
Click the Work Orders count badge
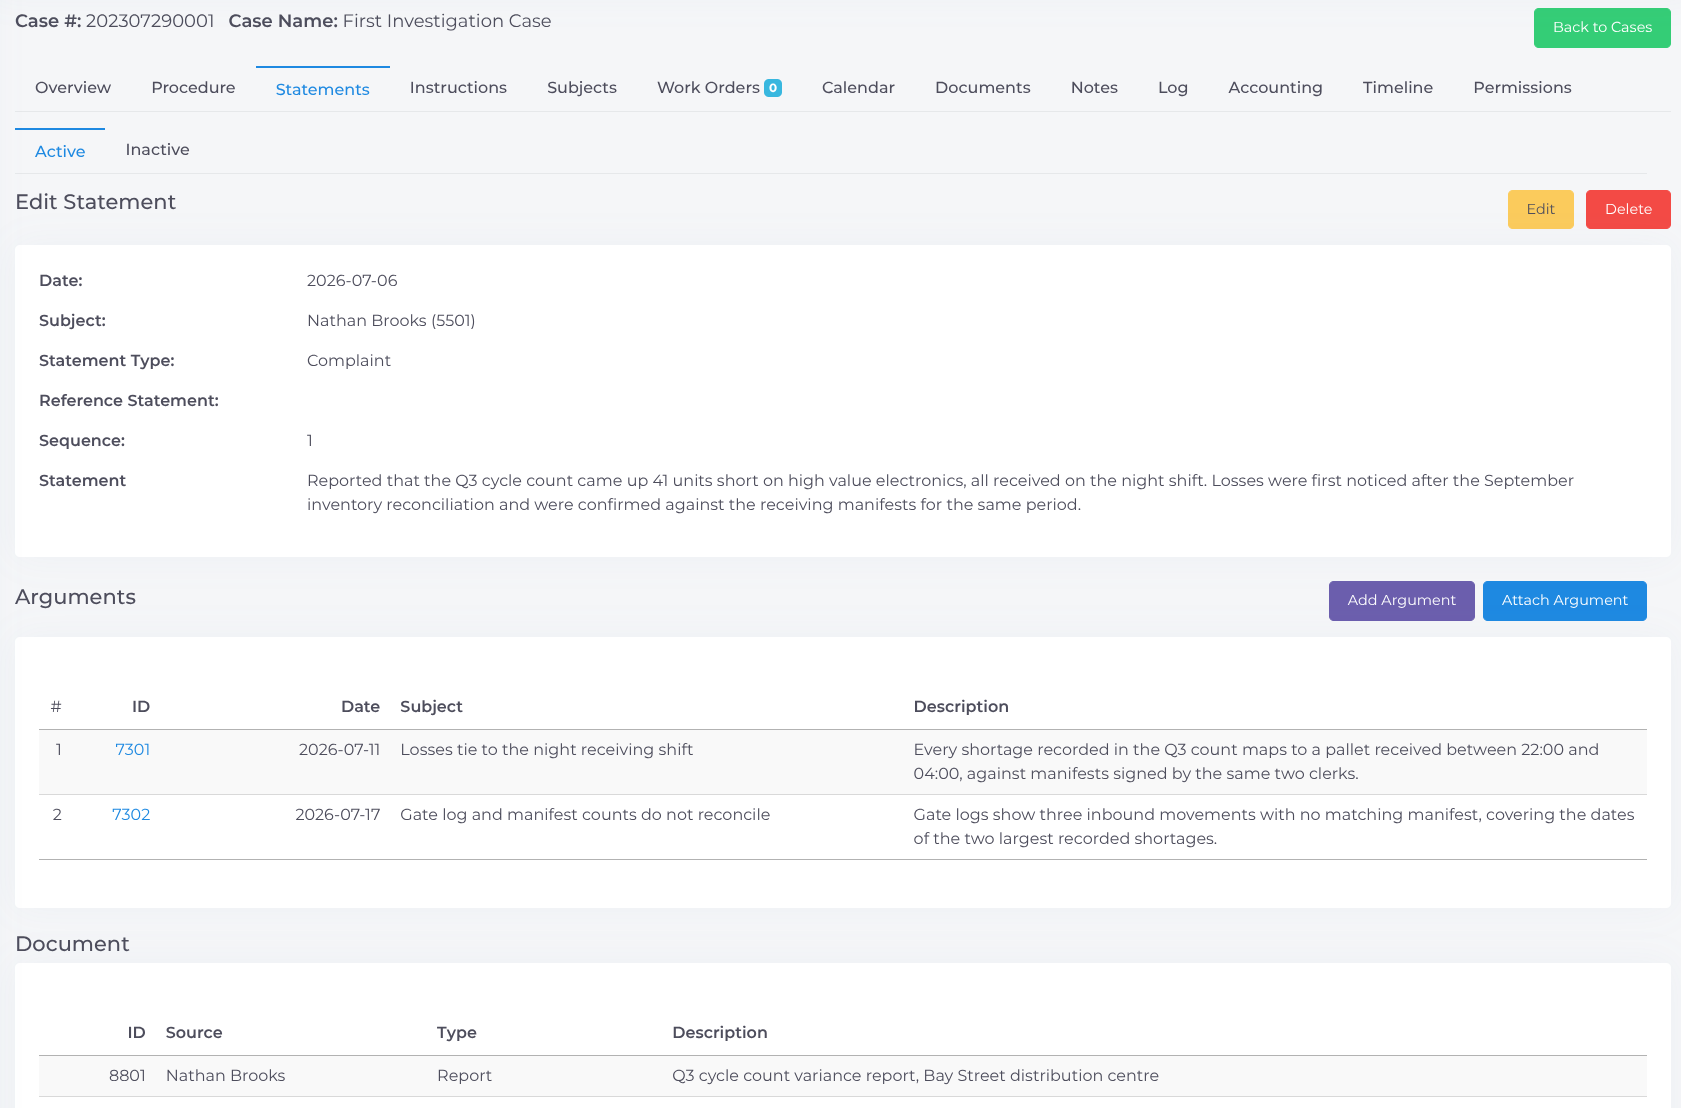tap(773, 88)
